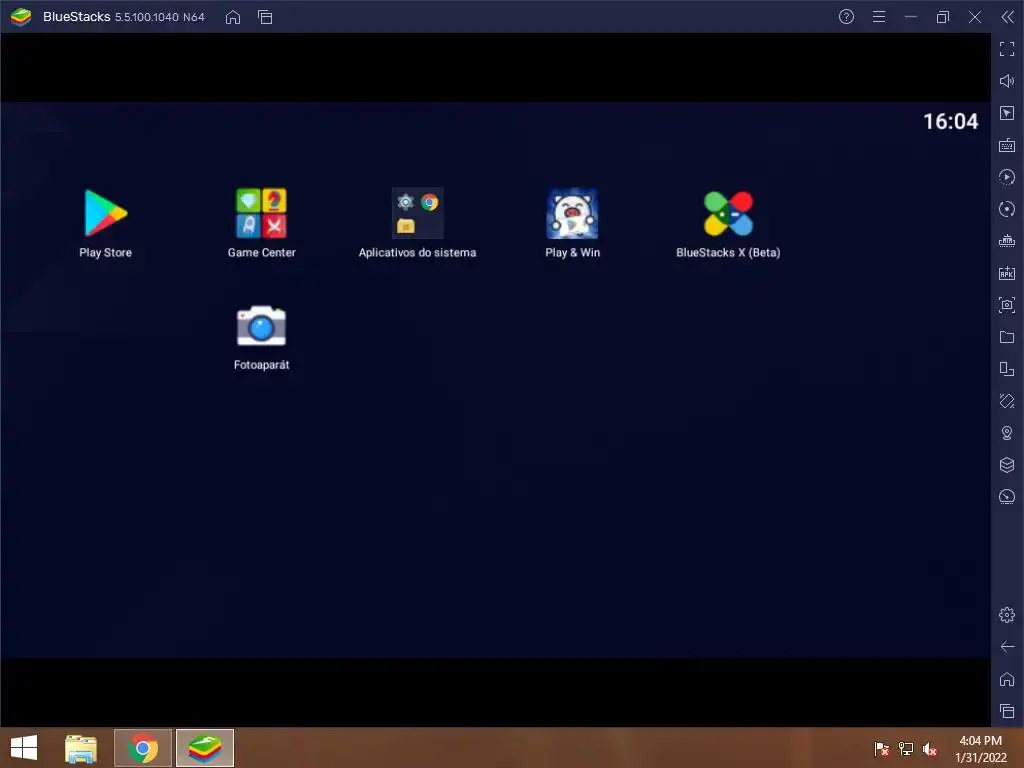Click the 16:04 clock widget

[x=950, y=121]
